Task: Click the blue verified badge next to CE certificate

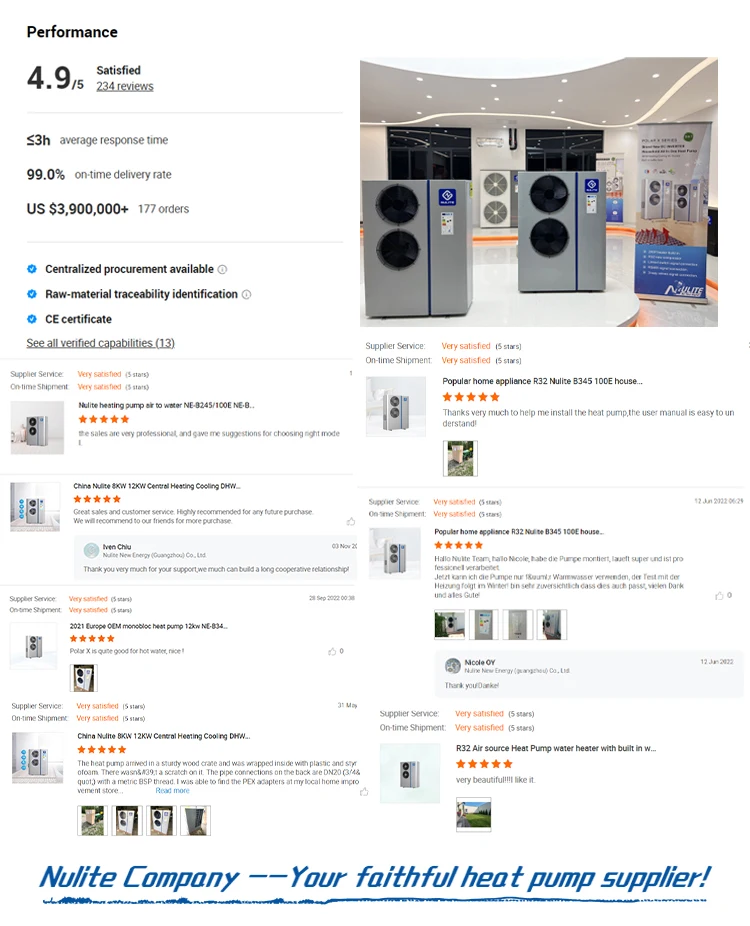Action: [32, 319]
